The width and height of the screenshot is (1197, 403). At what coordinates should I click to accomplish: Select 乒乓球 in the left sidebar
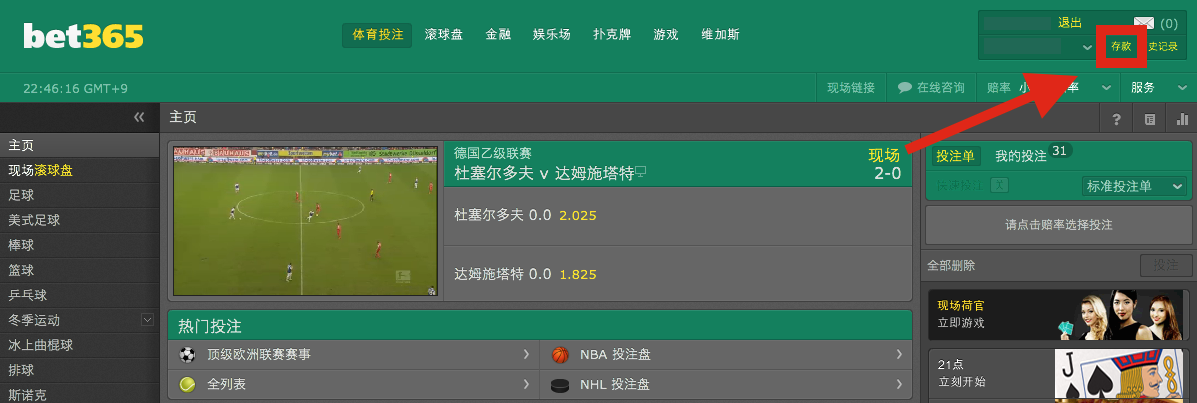tap(79, 295)
